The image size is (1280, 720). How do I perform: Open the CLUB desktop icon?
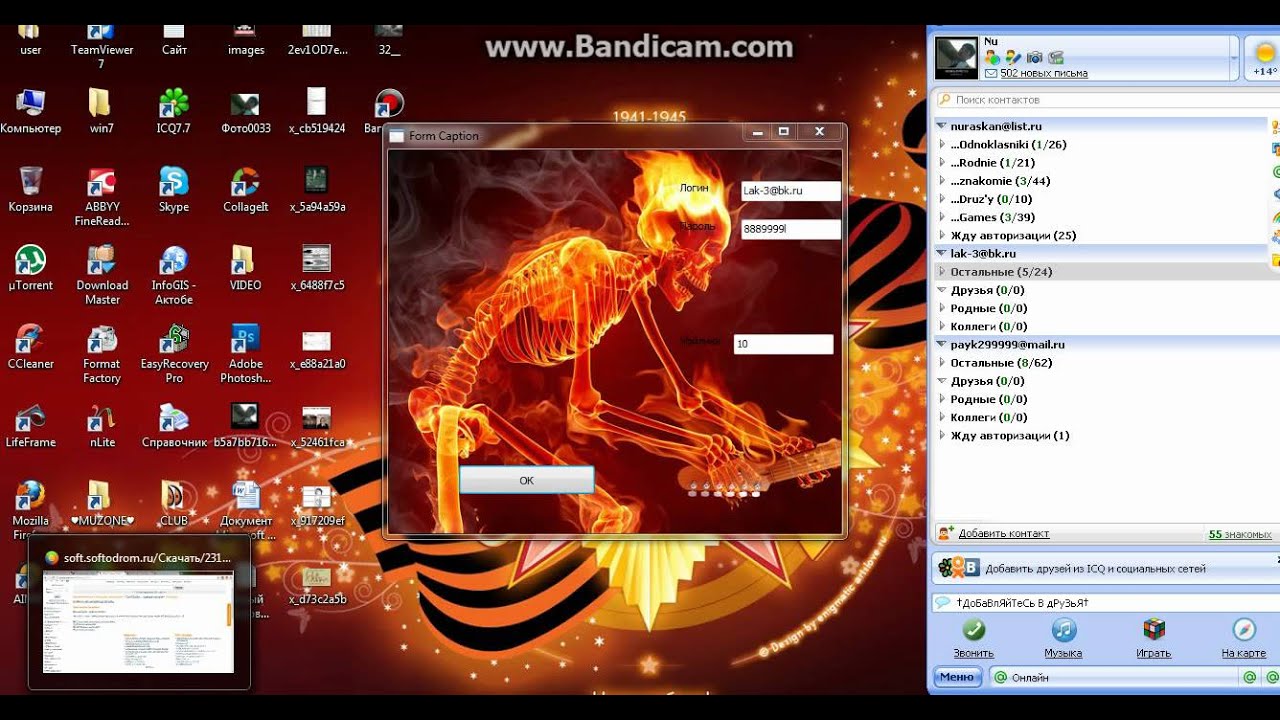(x=174, y=503)
